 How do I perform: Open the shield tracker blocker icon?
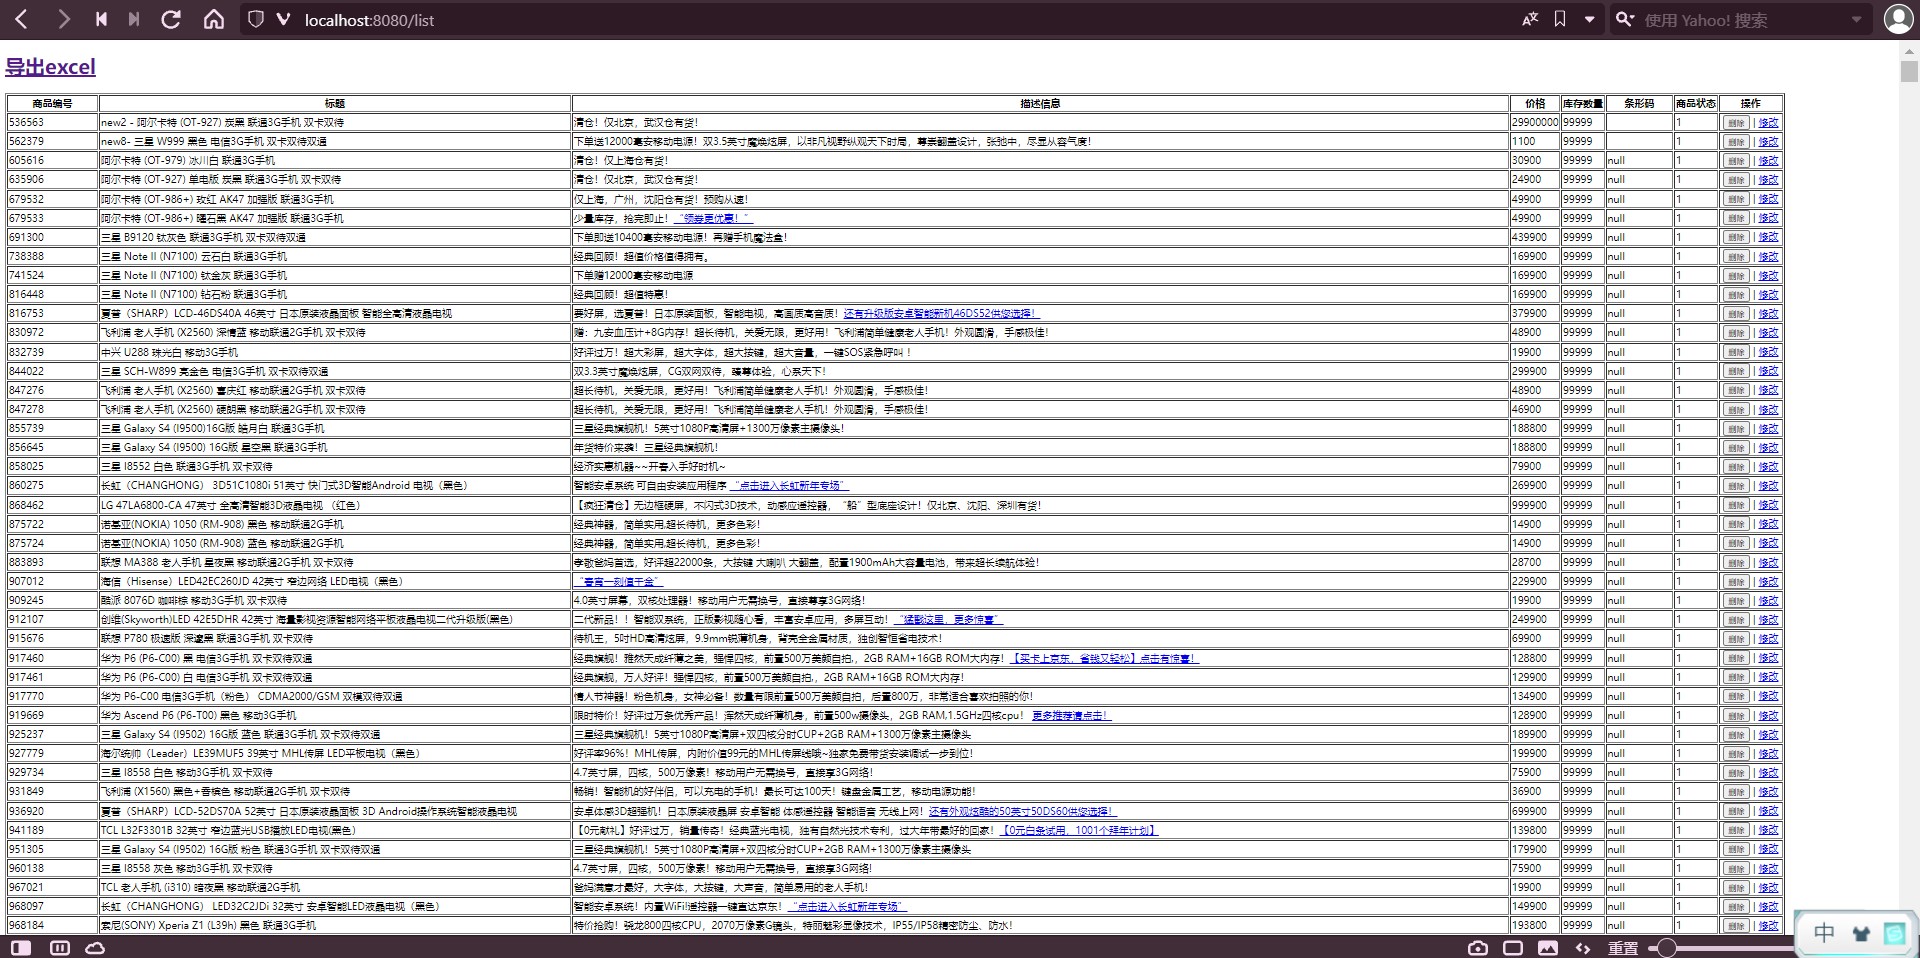pos(256,19)
